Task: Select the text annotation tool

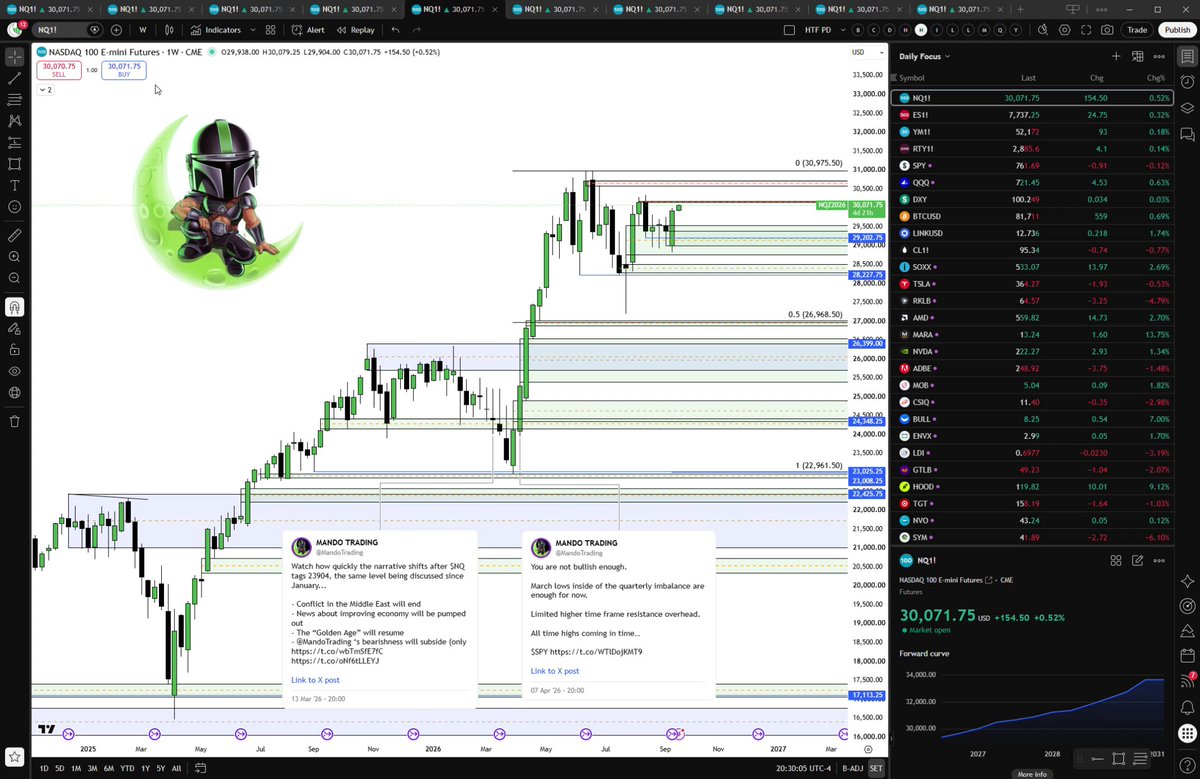Action: (x=15, y=185)
